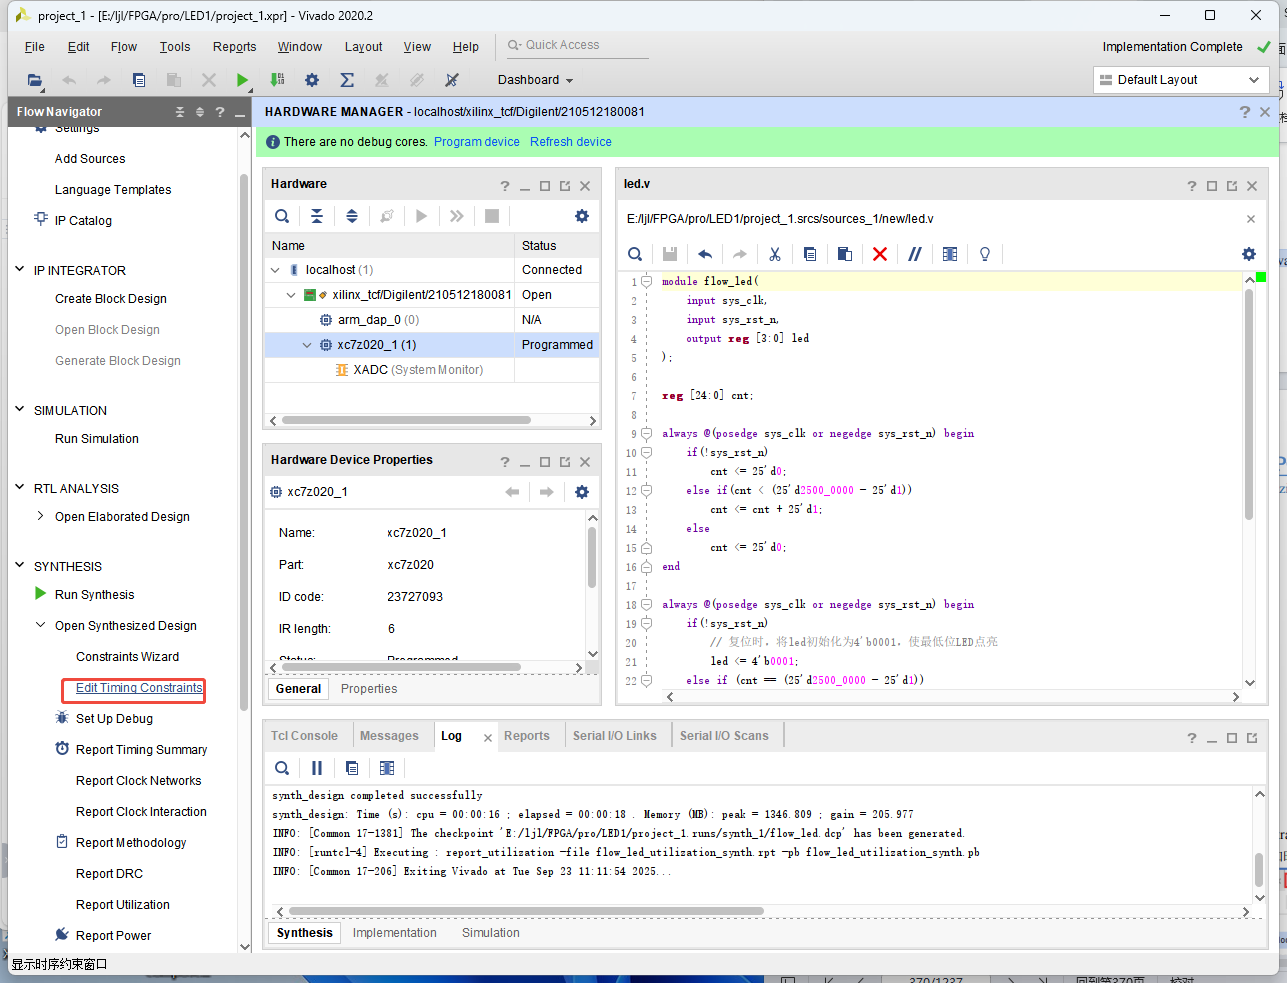Click back arrow in Hardware Device Properties
The width and height of the screenshot is (1287, 983).
512,492
